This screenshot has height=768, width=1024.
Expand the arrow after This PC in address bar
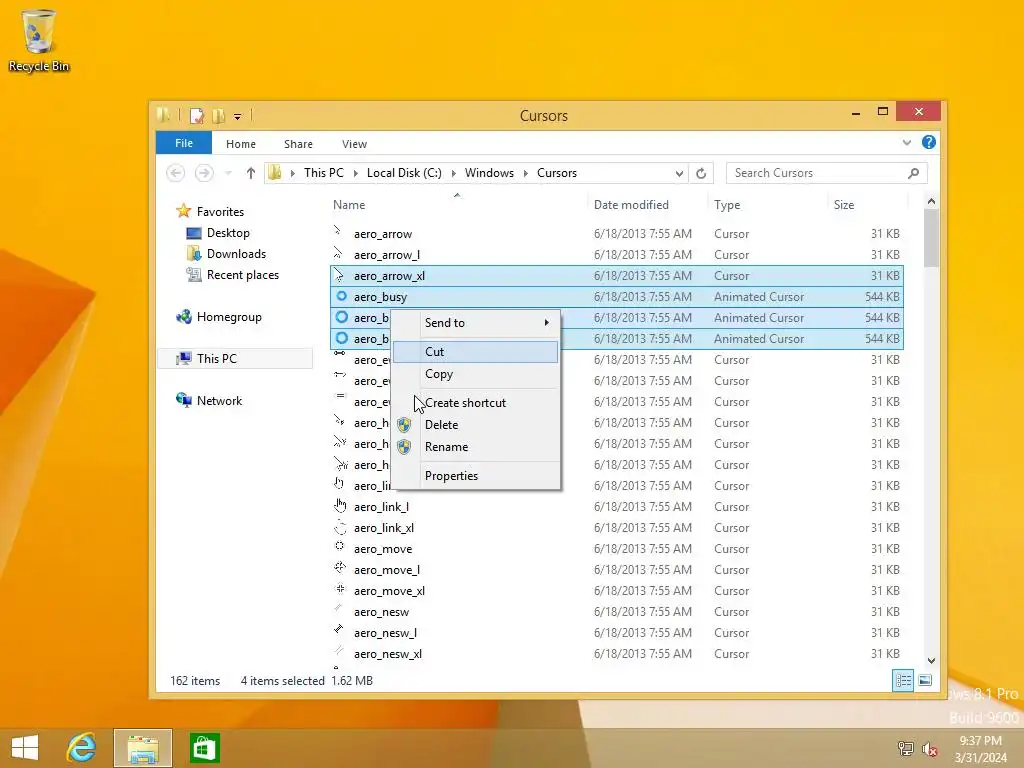tap(355, 173)
